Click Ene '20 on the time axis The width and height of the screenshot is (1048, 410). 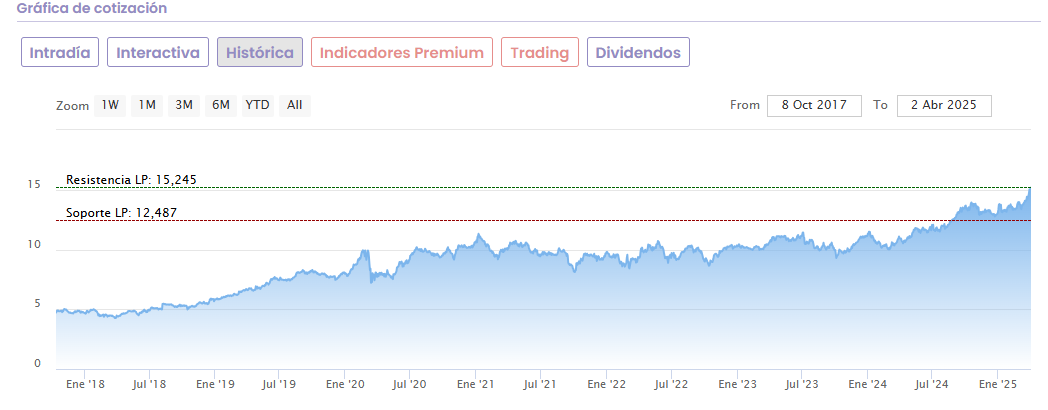pos(349,384)
